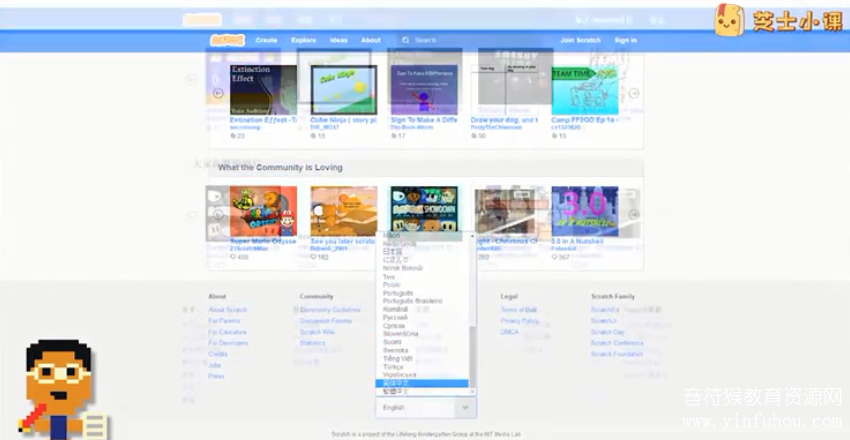Choose Українська in the language list

coord(422,375)
